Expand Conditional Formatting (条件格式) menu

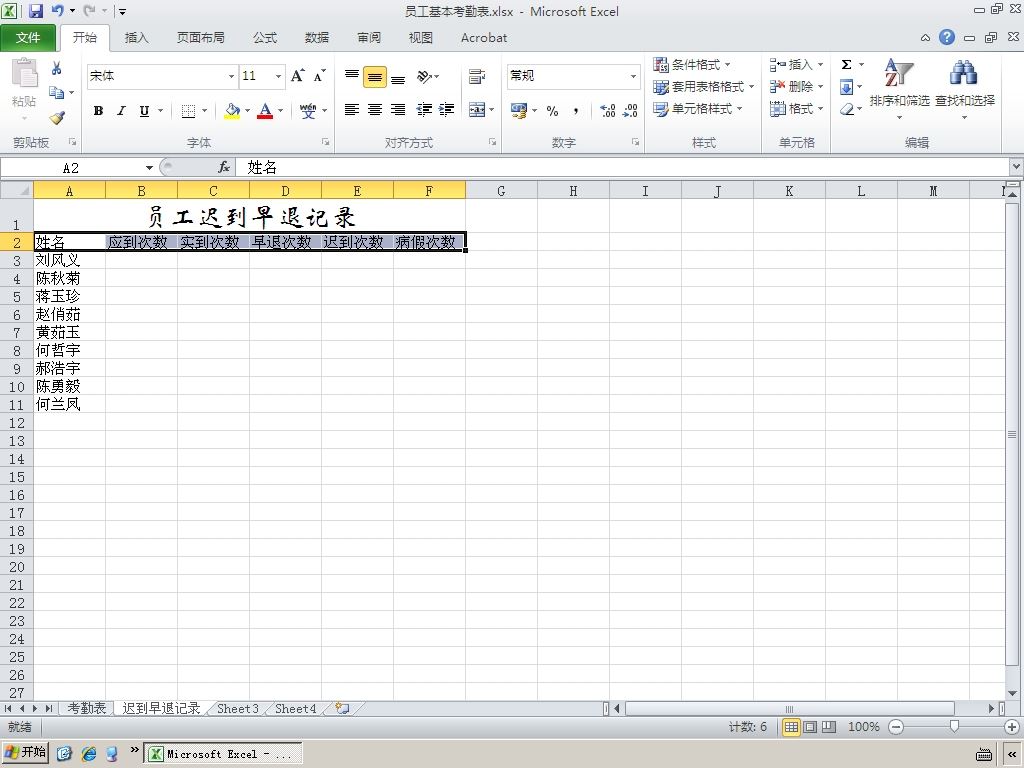692,64
